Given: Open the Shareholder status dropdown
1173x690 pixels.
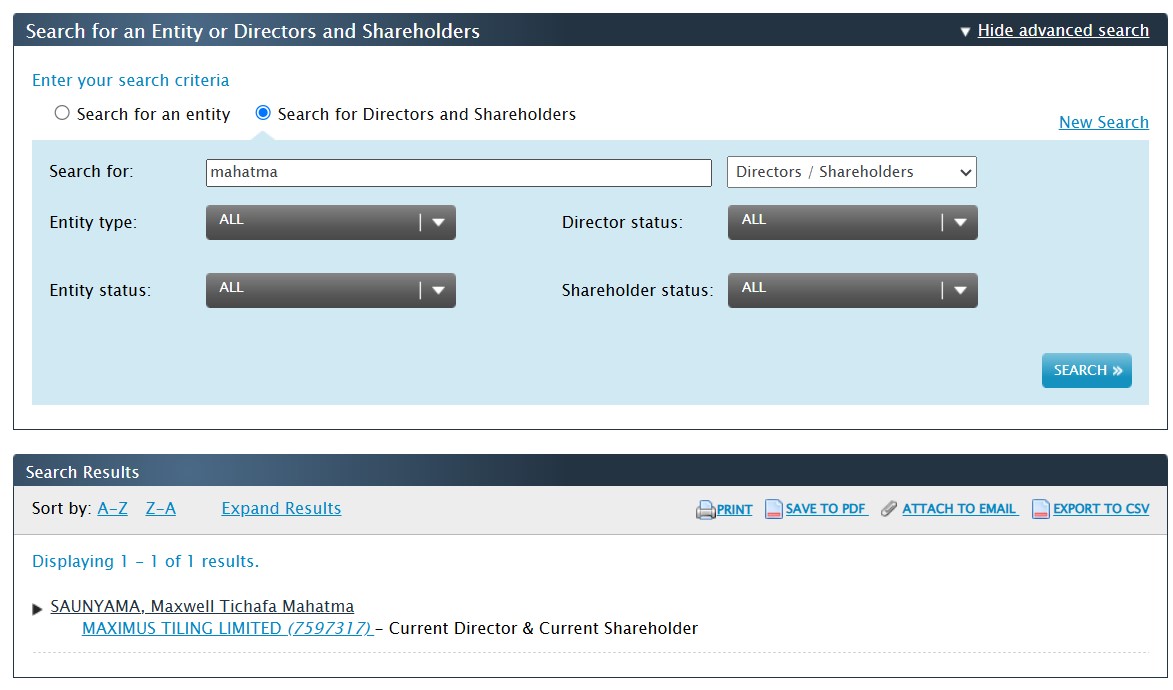Looking at the screenshot, I should click(852, 290).
